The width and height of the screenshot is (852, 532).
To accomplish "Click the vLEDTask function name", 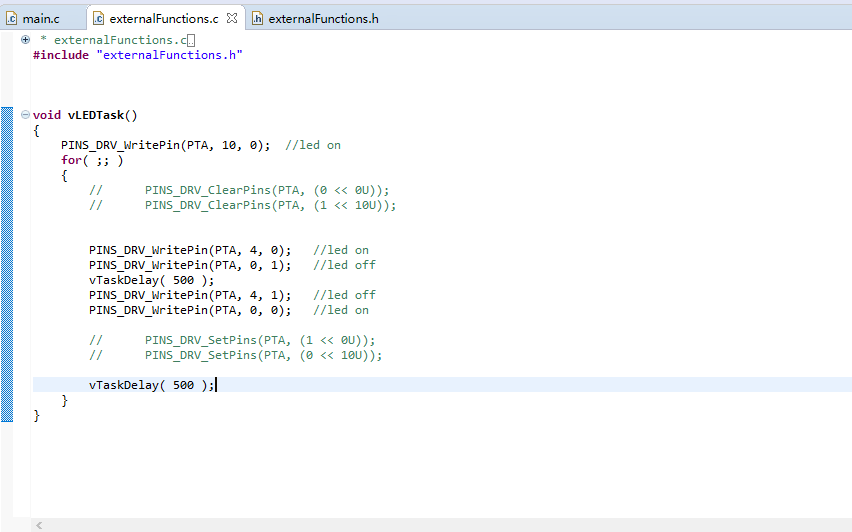I will [x=96, y=115].
